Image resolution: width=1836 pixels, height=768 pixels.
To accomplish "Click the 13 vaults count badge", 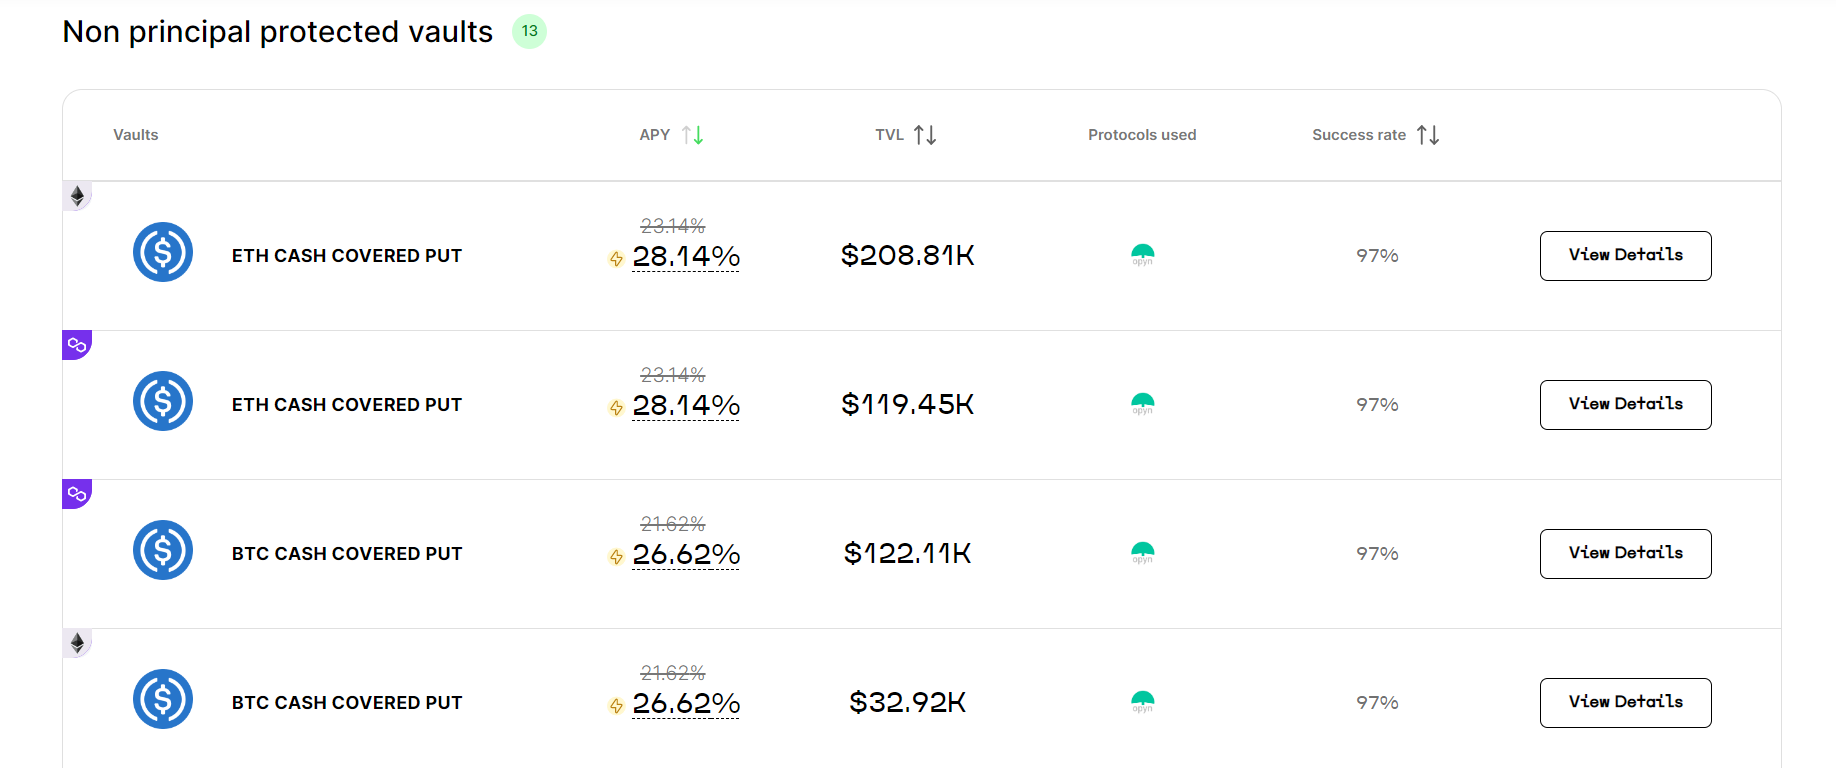I will pos(529,32).
